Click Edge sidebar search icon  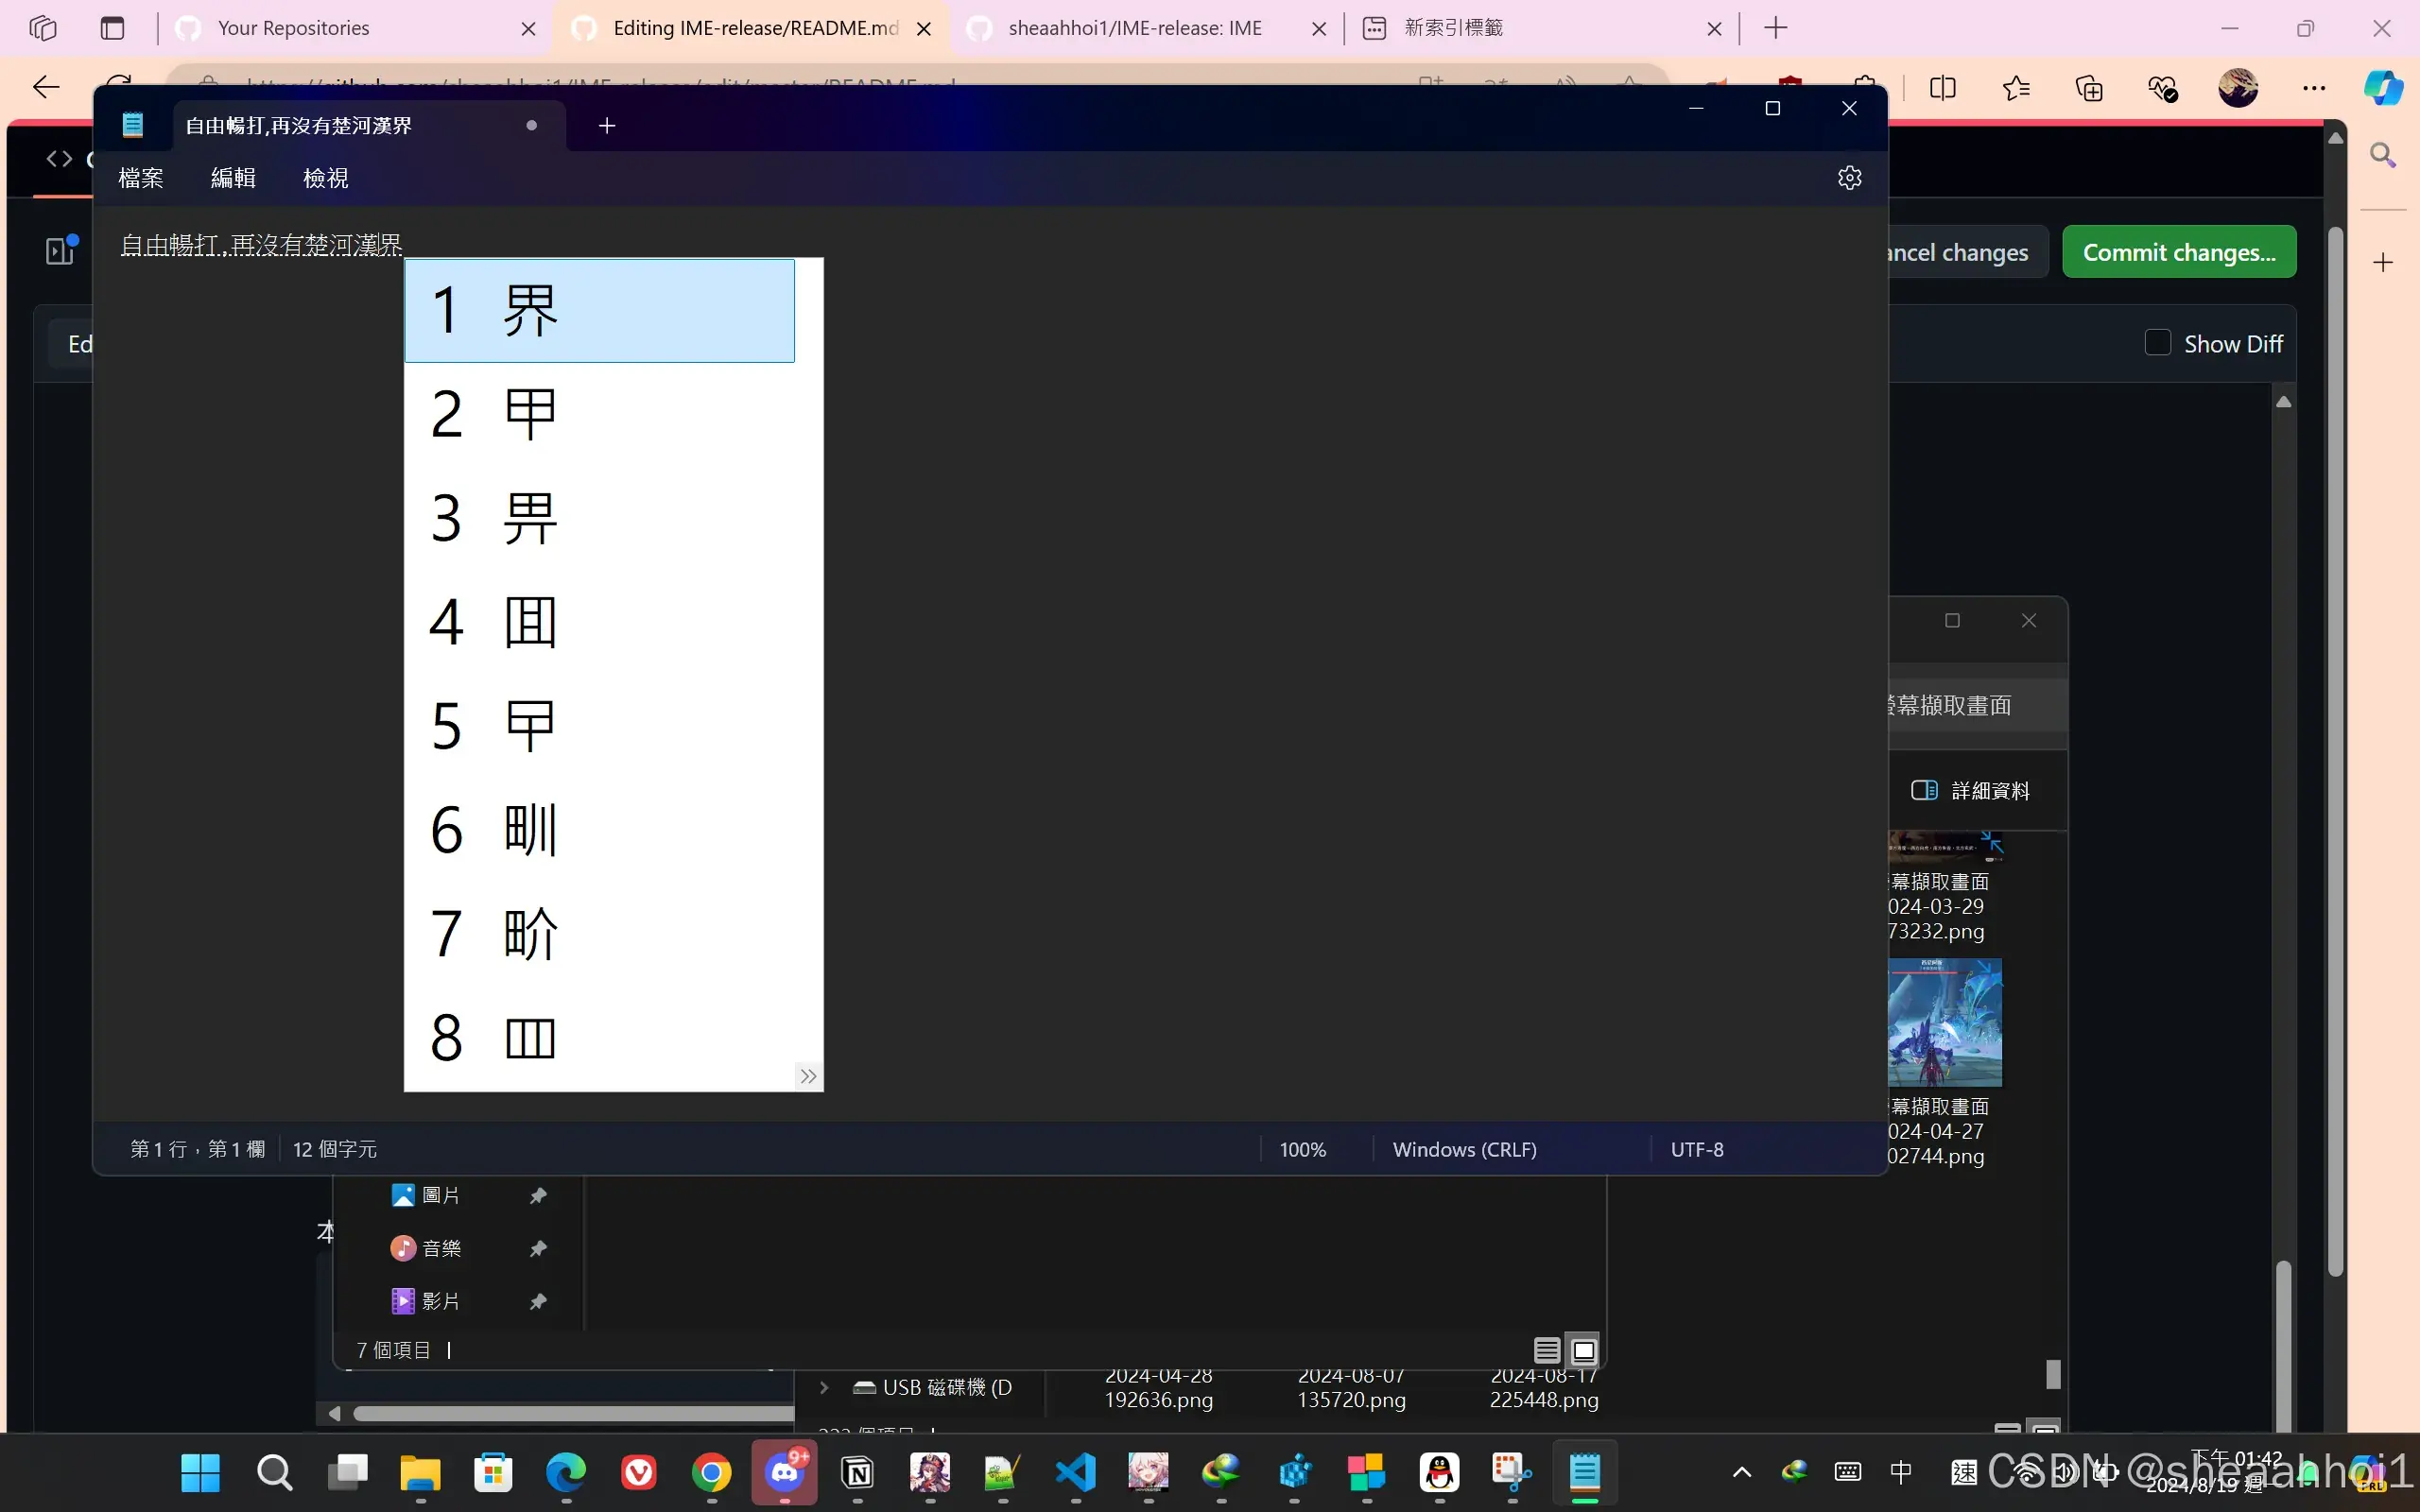tap(2383, 155)
